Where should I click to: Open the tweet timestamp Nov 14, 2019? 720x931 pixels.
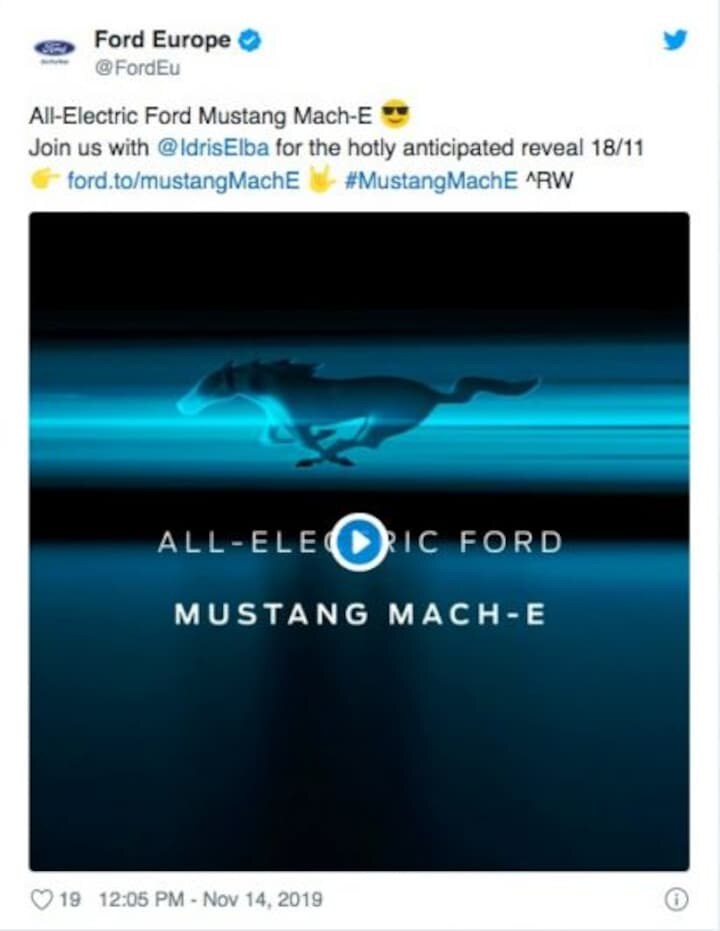(210, 900)
